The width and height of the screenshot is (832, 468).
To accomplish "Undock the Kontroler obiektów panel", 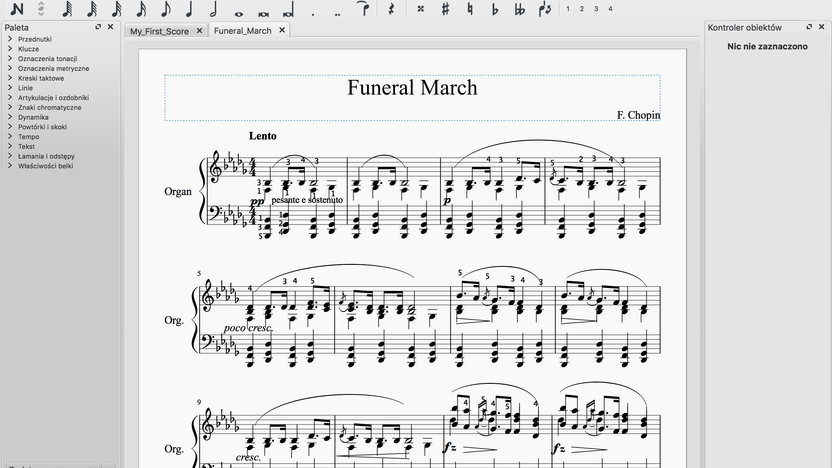I will (x=809, y=27).
